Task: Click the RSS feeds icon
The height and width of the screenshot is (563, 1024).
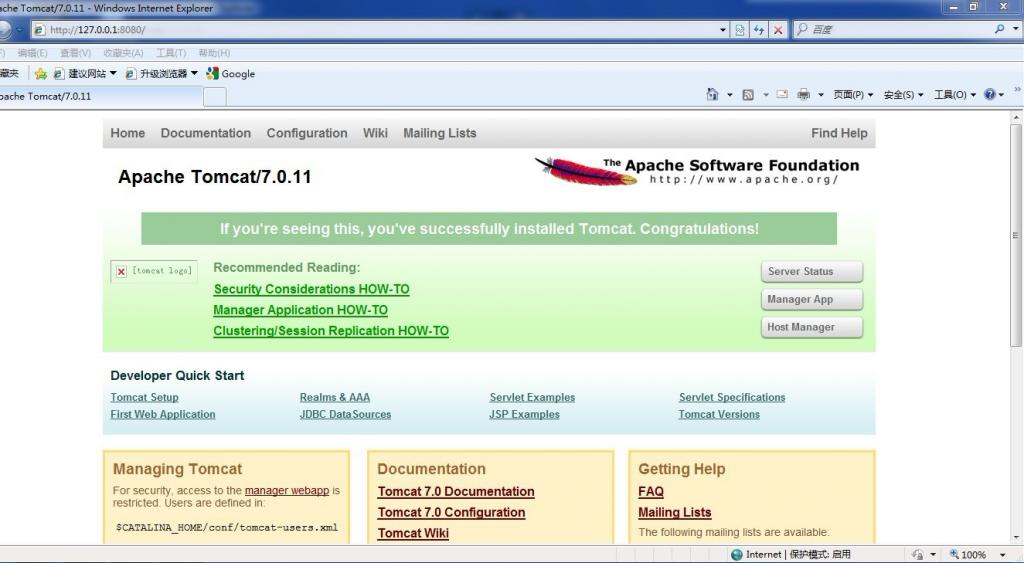Action: point(748,95)
